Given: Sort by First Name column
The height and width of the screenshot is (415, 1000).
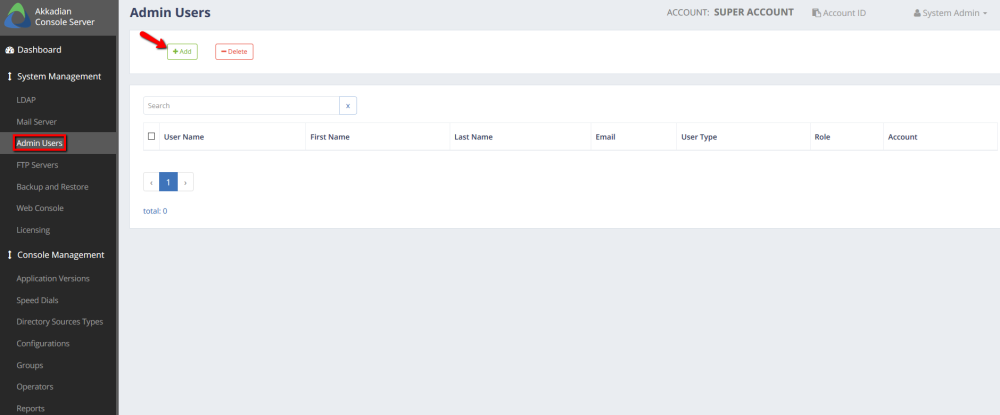Looking at the screenshot, I should click(x=330, y=137).
